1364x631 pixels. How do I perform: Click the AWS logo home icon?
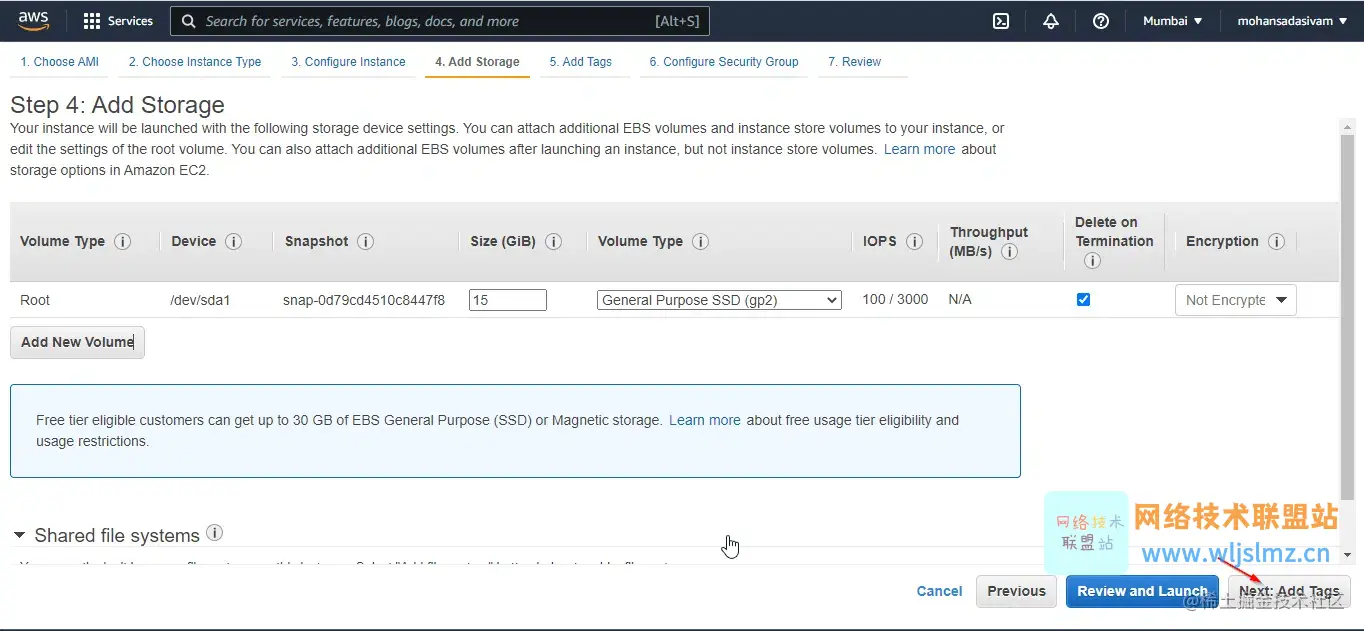tap(33, 20)
